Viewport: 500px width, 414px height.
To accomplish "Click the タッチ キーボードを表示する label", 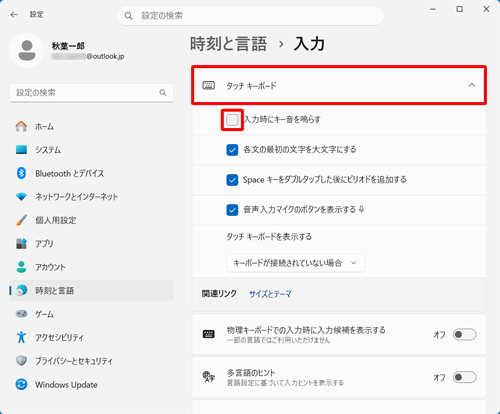I will click(x=269, y=237).
